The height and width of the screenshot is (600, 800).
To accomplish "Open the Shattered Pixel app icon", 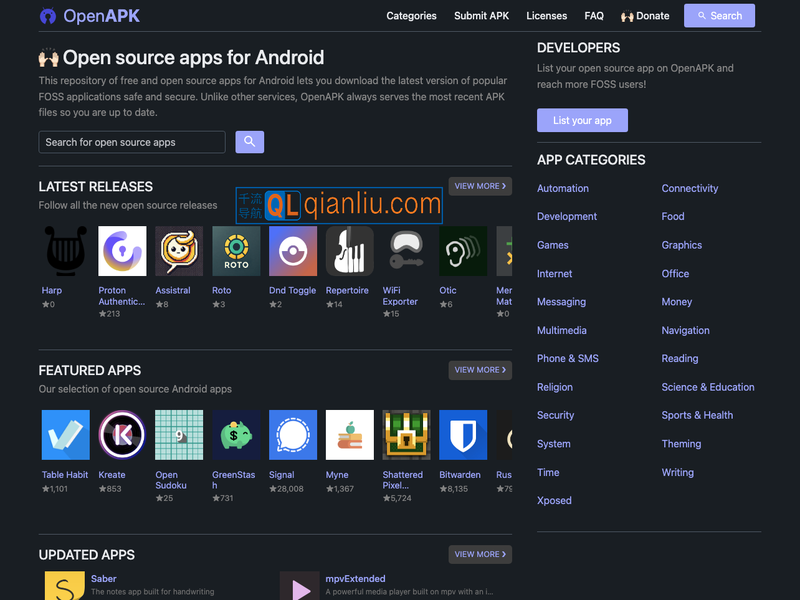I will point(407,435).
